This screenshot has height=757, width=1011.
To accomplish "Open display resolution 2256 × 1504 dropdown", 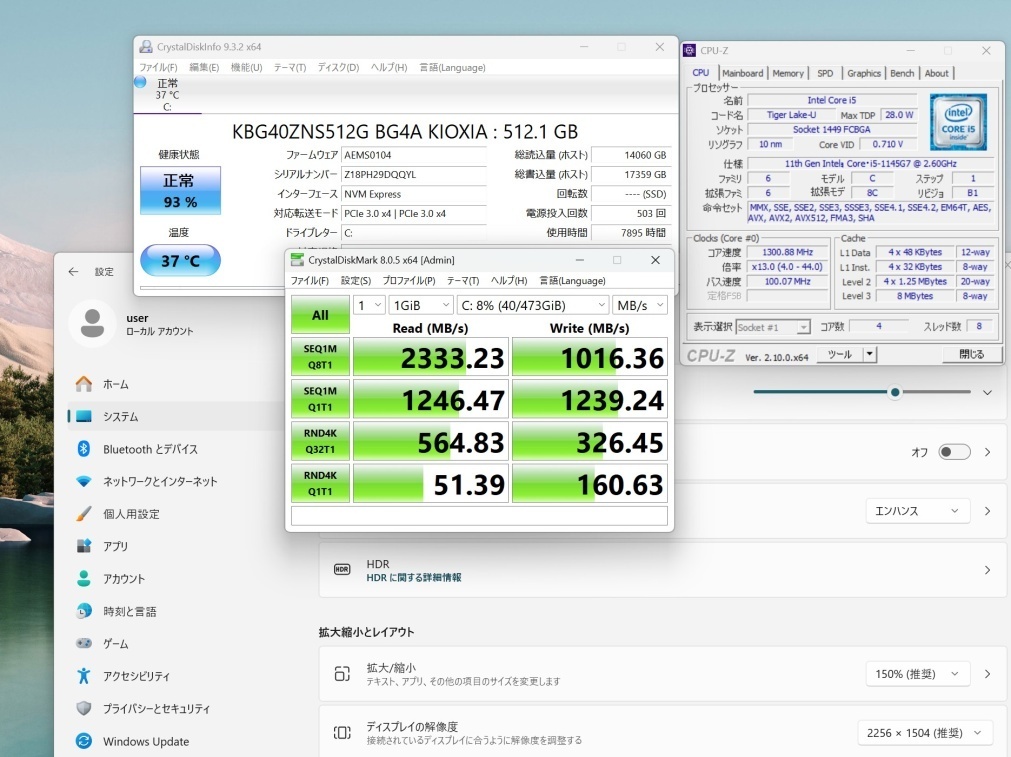I will [x=925, y=733].
